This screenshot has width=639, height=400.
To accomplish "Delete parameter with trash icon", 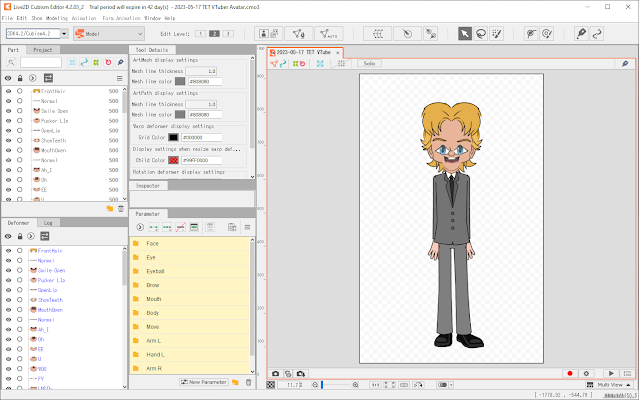I will pos(249,382).
